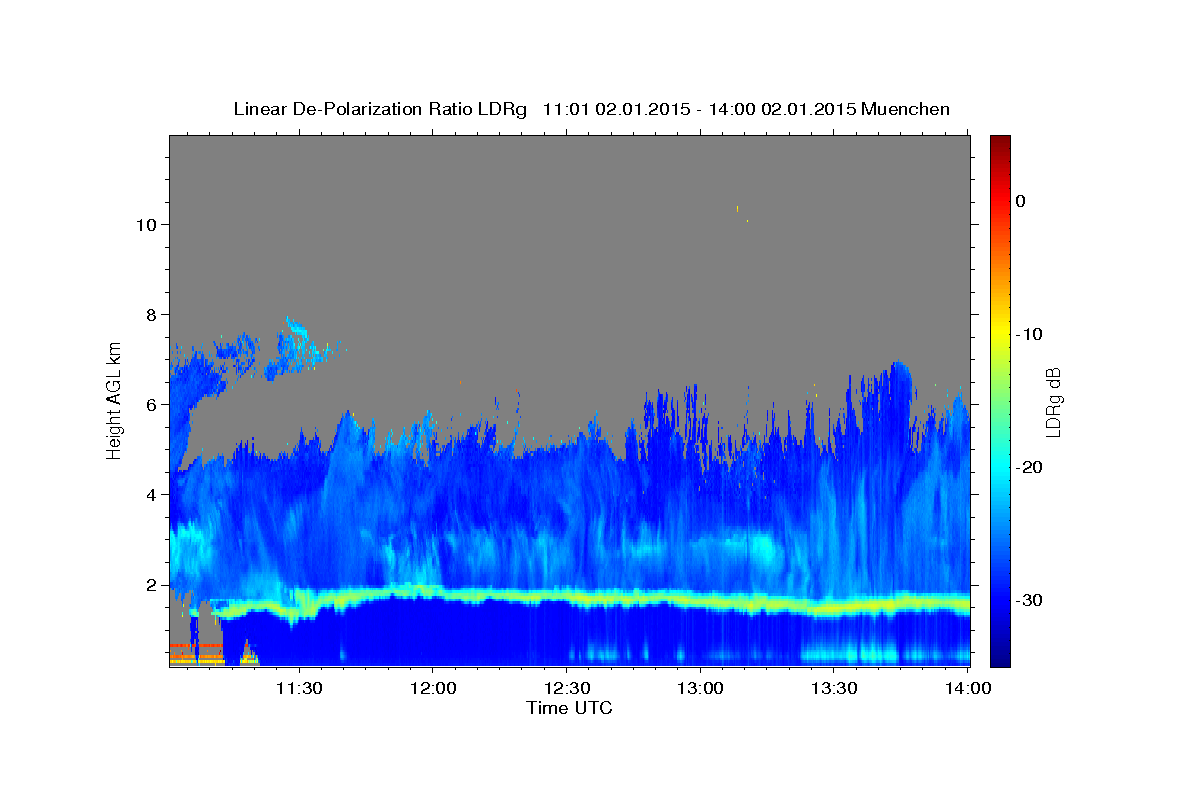The image size is (1200, 800).
Task: Click the 12:30 time axis label
Action: coord(566,688)
